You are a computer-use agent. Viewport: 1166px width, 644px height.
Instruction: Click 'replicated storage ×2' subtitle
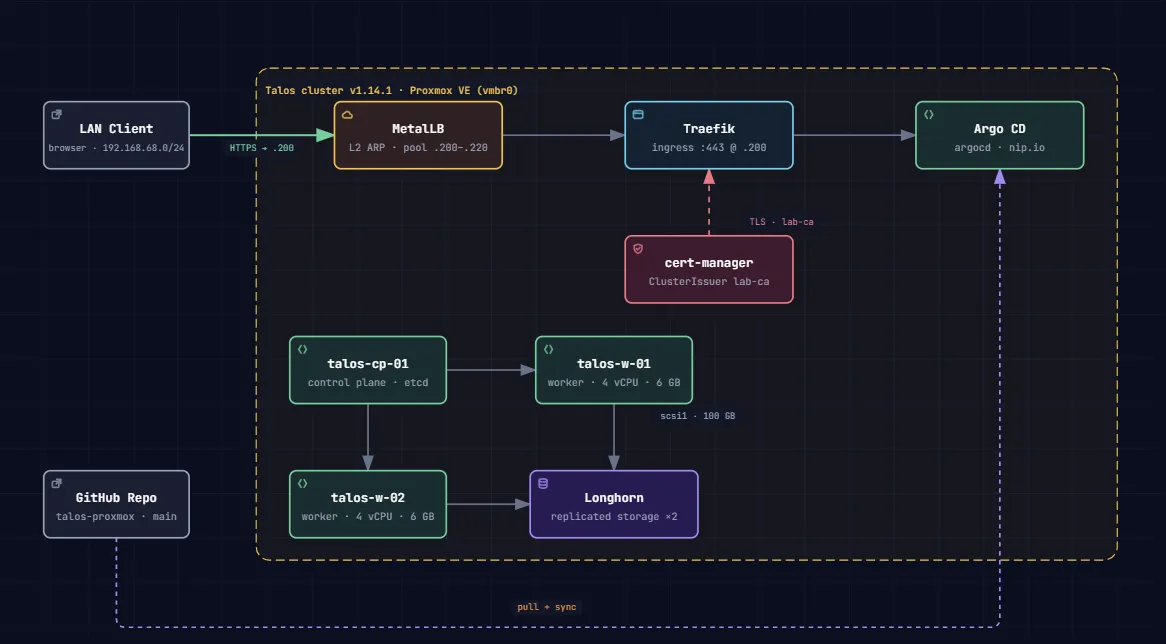(x=613, y=516)
